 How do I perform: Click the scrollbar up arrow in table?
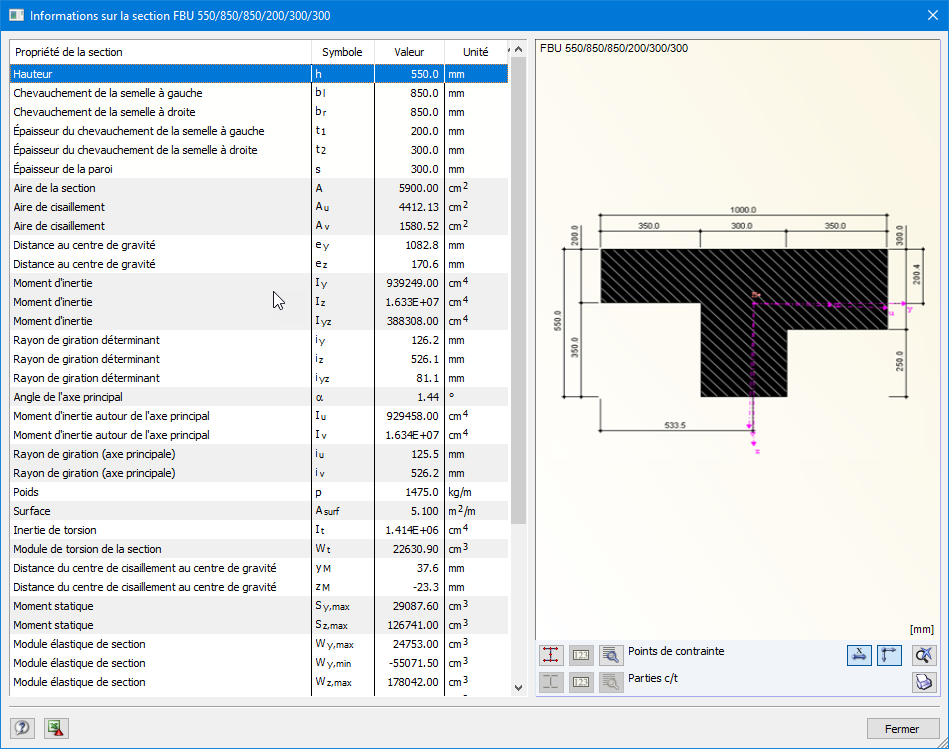click(x=517, y=48)
